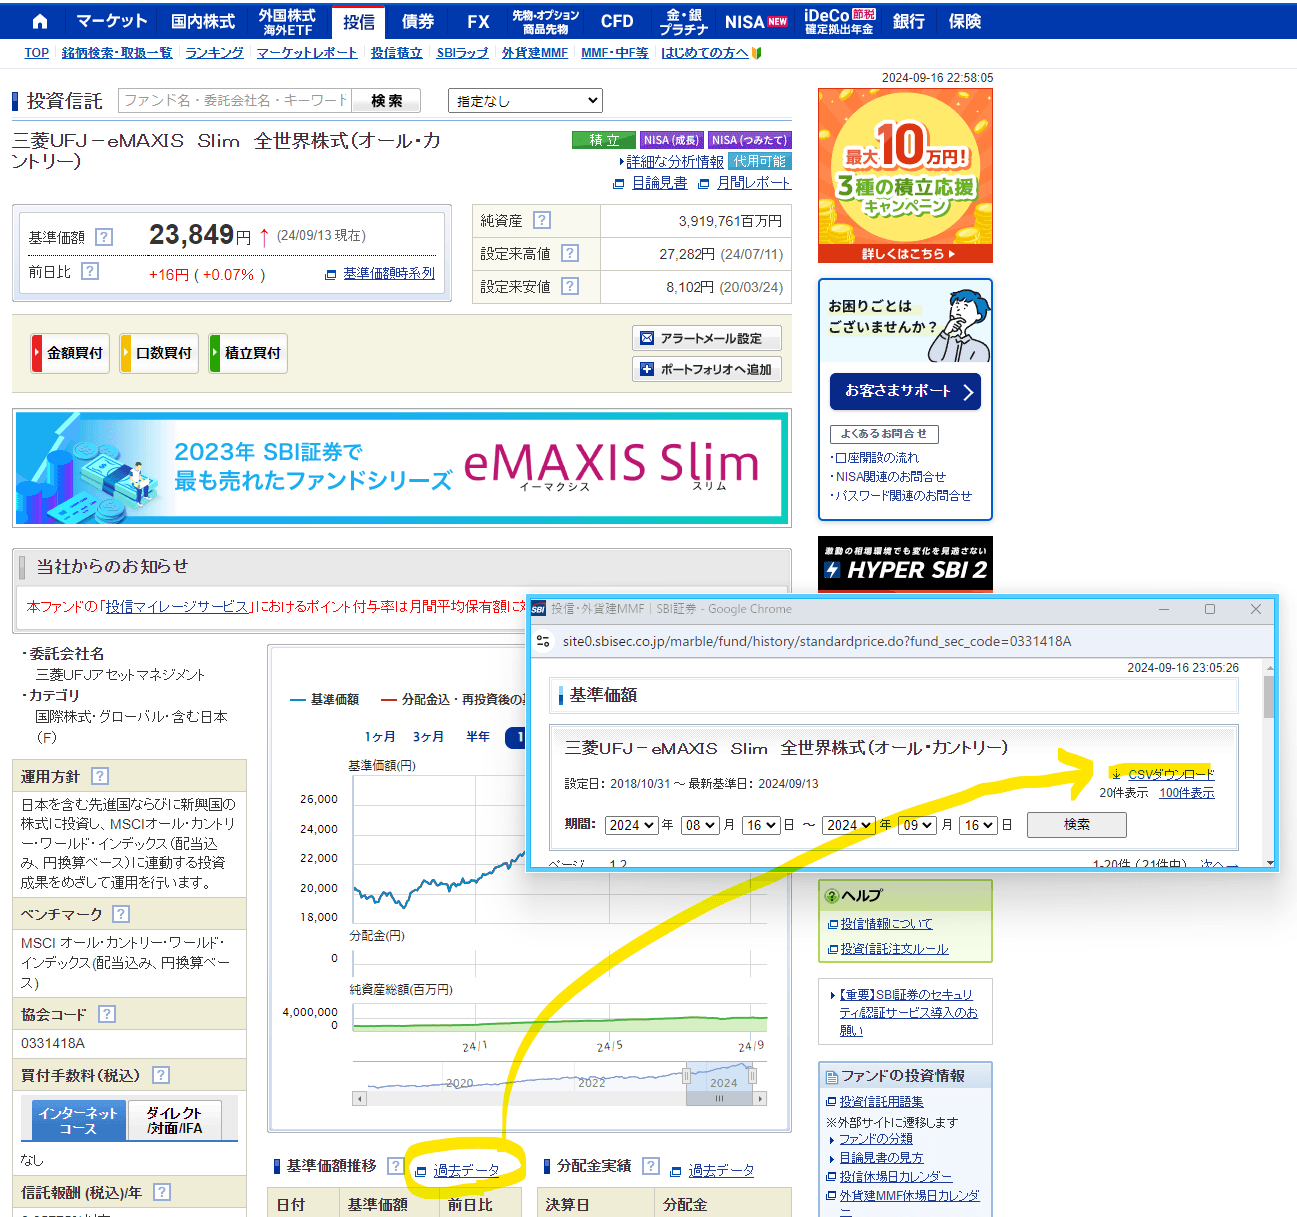The image size is (1297, 1217).
Task: Open 目論見書 link
Action: (660, 183)
